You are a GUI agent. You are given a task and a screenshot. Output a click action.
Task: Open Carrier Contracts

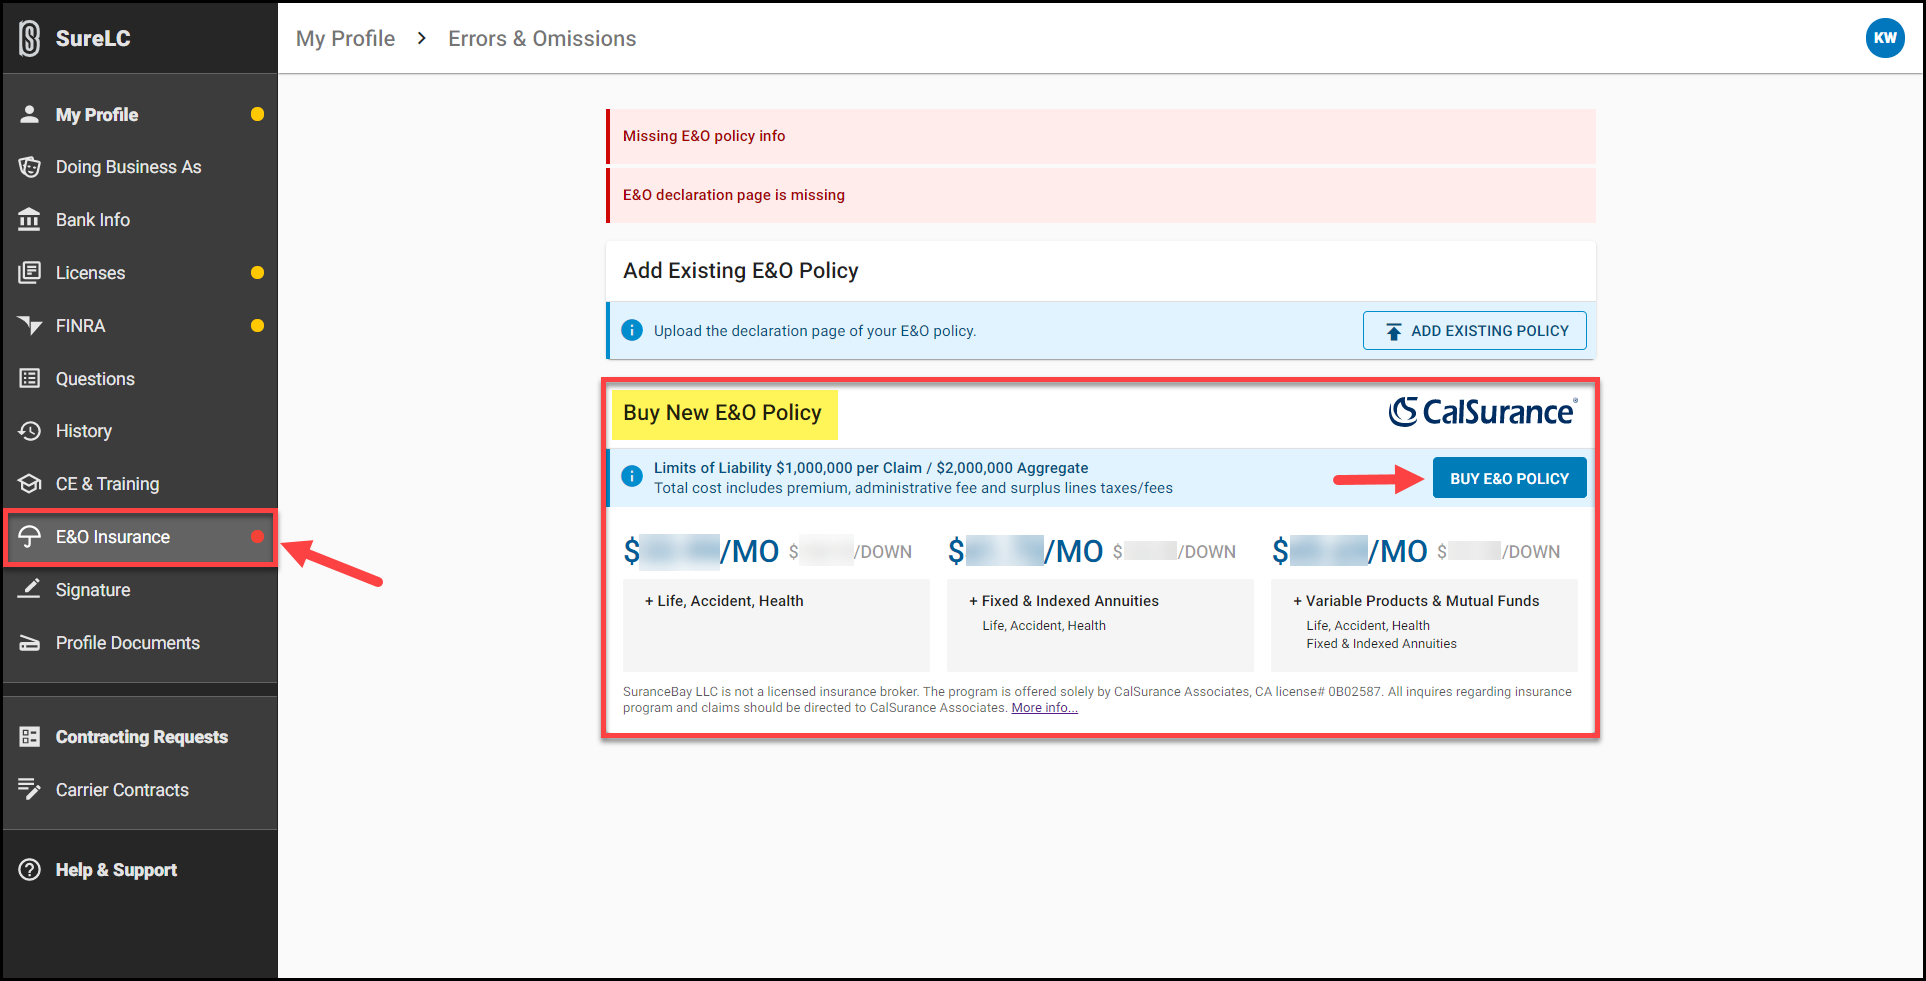(140, 790)
